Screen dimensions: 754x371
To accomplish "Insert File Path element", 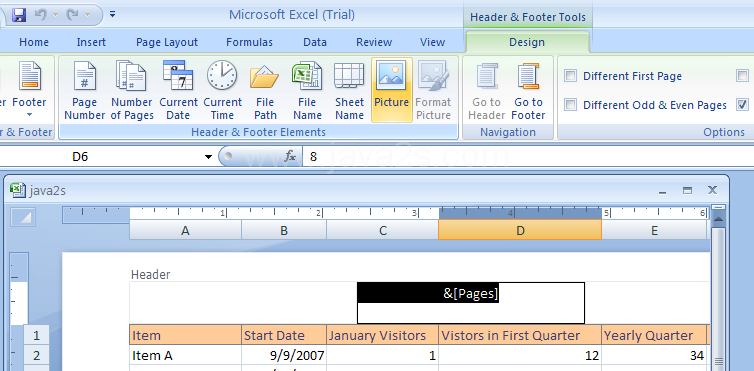I will click(x=265, y=90).
